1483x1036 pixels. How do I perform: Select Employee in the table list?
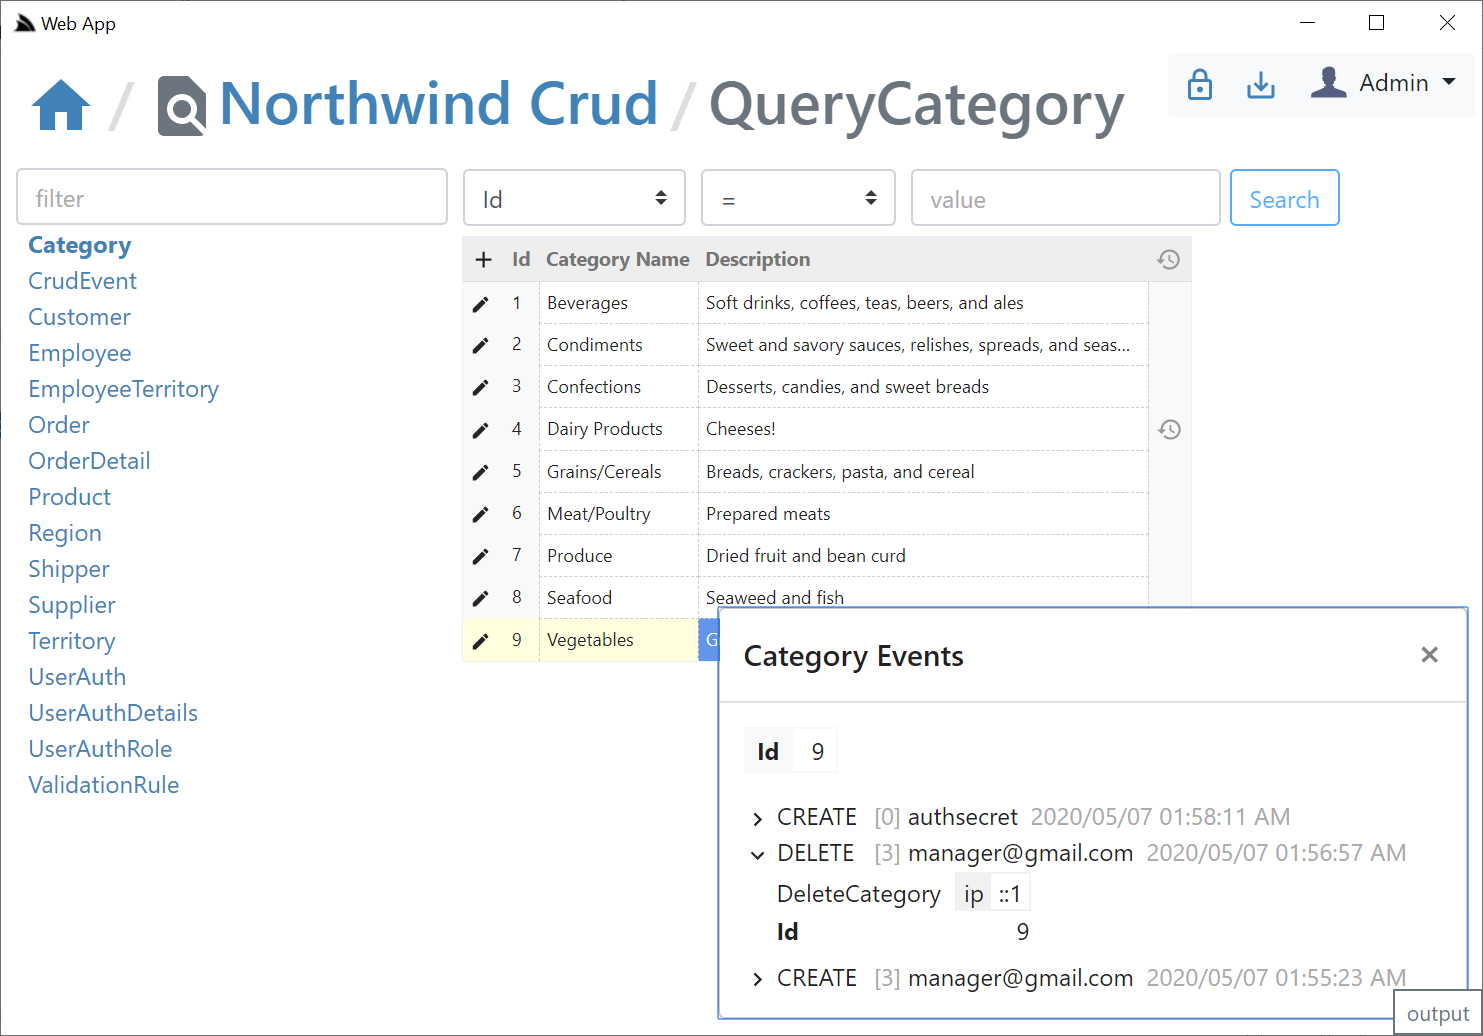click(80, 354)
